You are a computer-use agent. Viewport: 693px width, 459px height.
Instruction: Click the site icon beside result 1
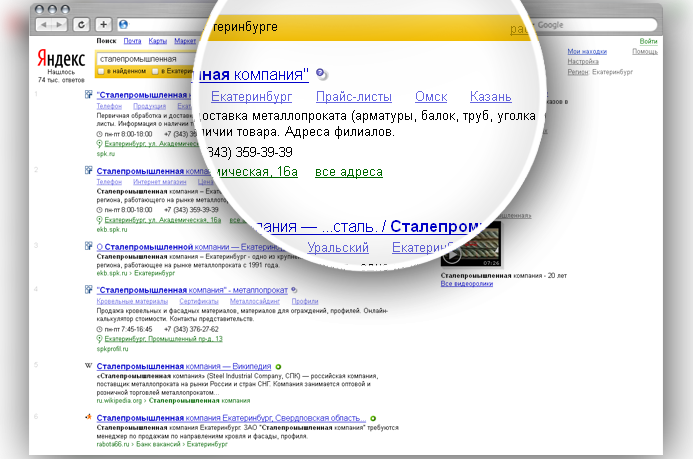89,95
